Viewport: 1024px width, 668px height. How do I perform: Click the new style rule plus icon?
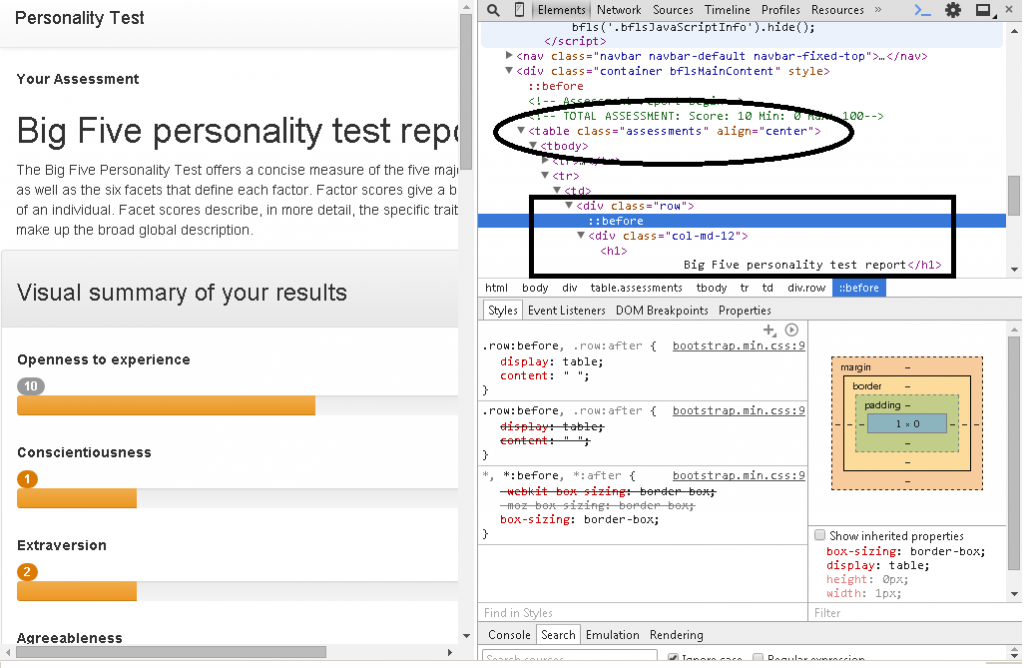[769, 330]
